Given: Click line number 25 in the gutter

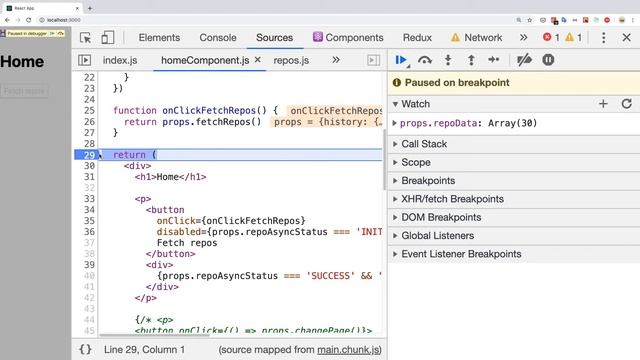Looking at the screenshot, I should tap(89, 111).
